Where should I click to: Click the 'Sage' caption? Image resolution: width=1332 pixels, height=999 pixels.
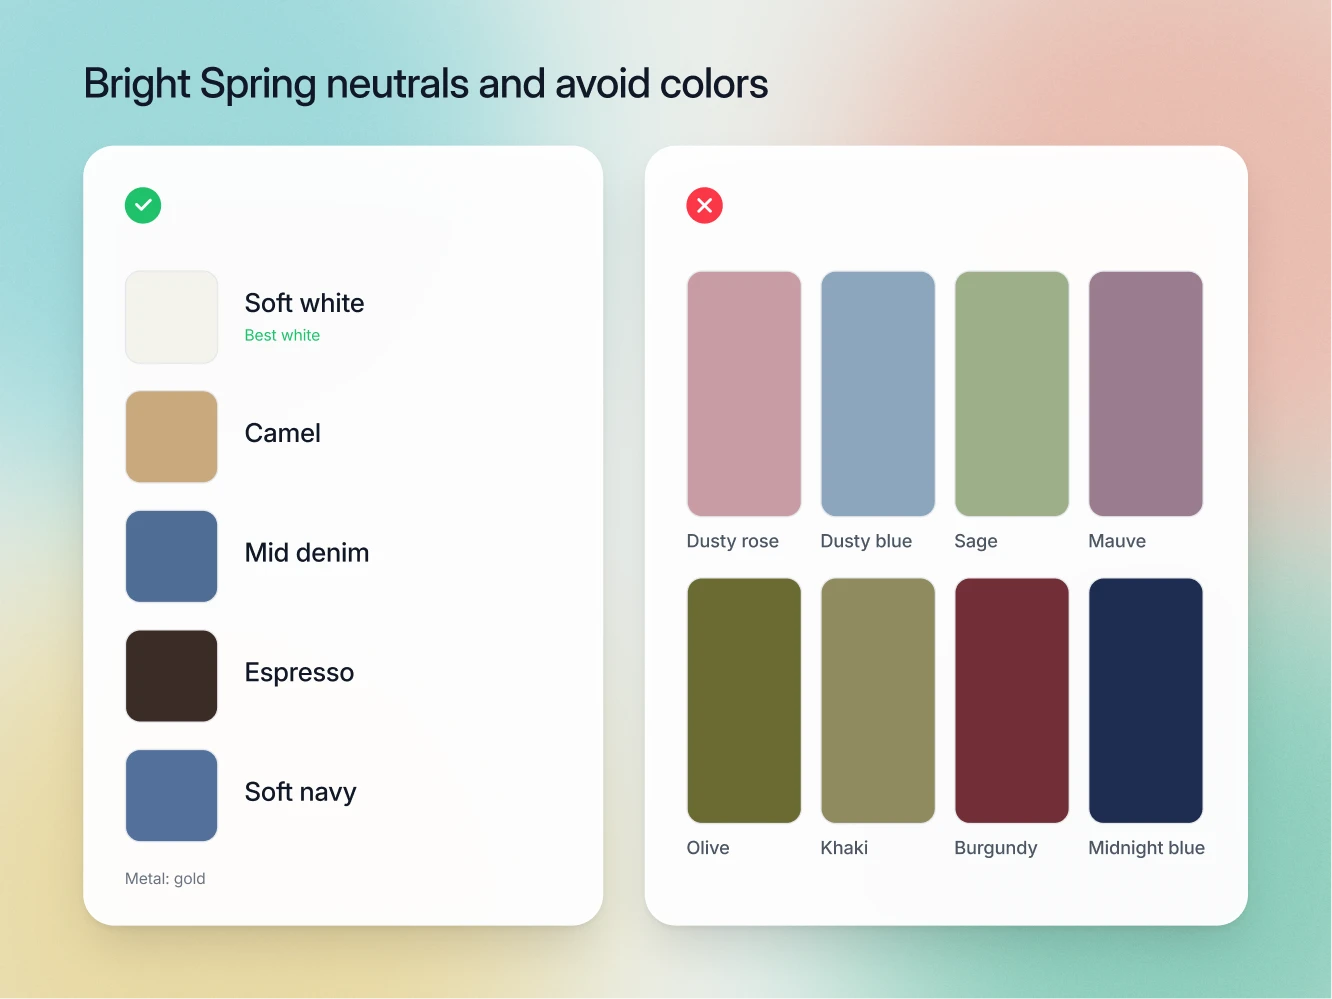coord(976,542)
